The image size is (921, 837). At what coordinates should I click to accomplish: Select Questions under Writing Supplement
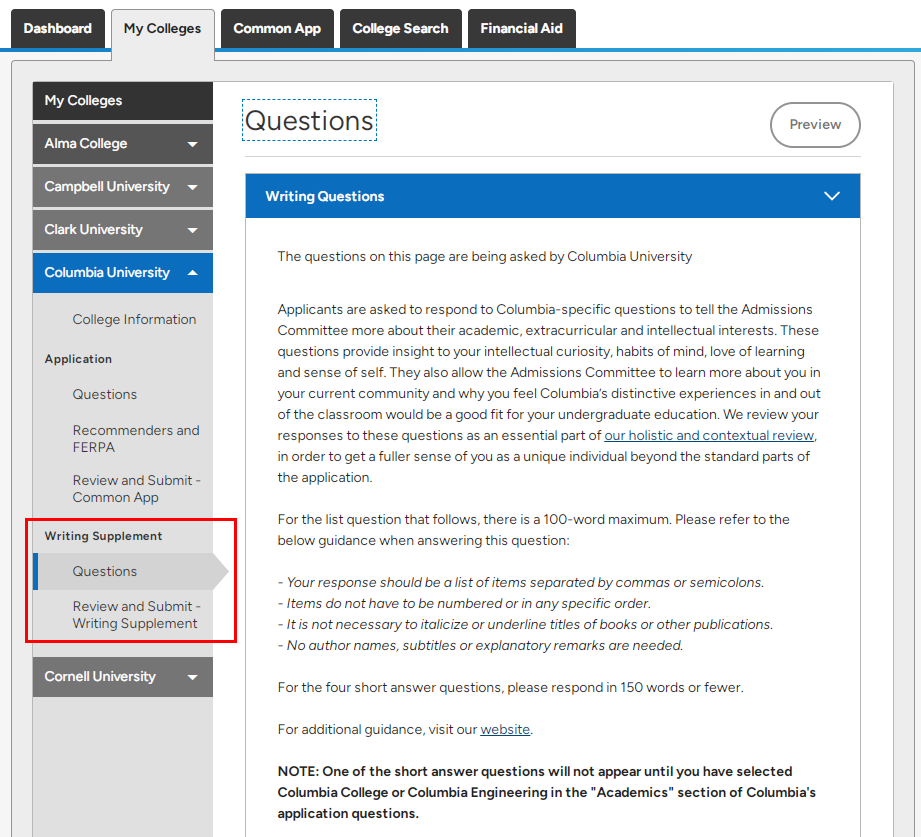105,571
